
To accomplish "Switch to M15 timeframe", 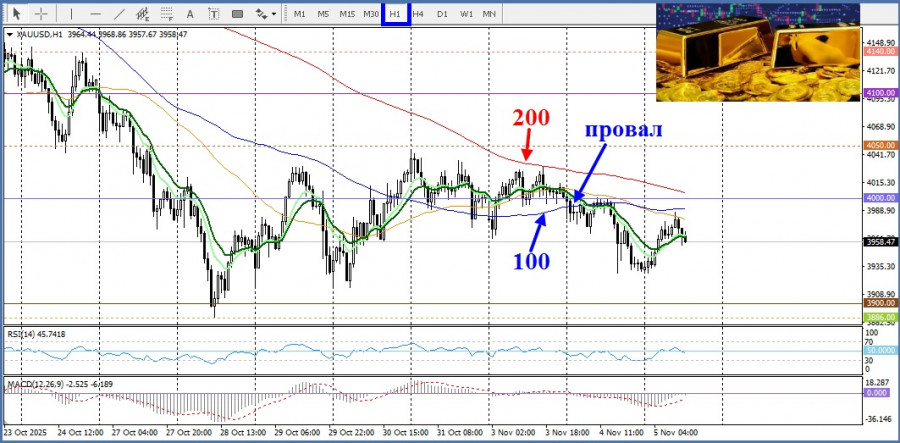I will pos(347,14).
